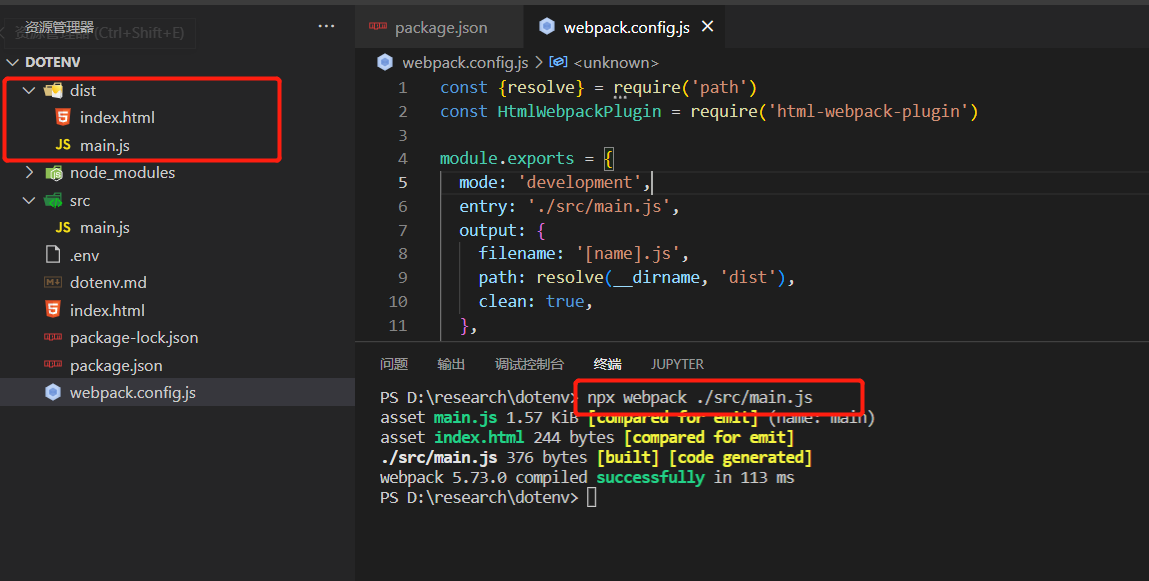Click the webpack icon in the breadcrumb
This screenshot has height=581, width=1149.
(x=385, y=62)
